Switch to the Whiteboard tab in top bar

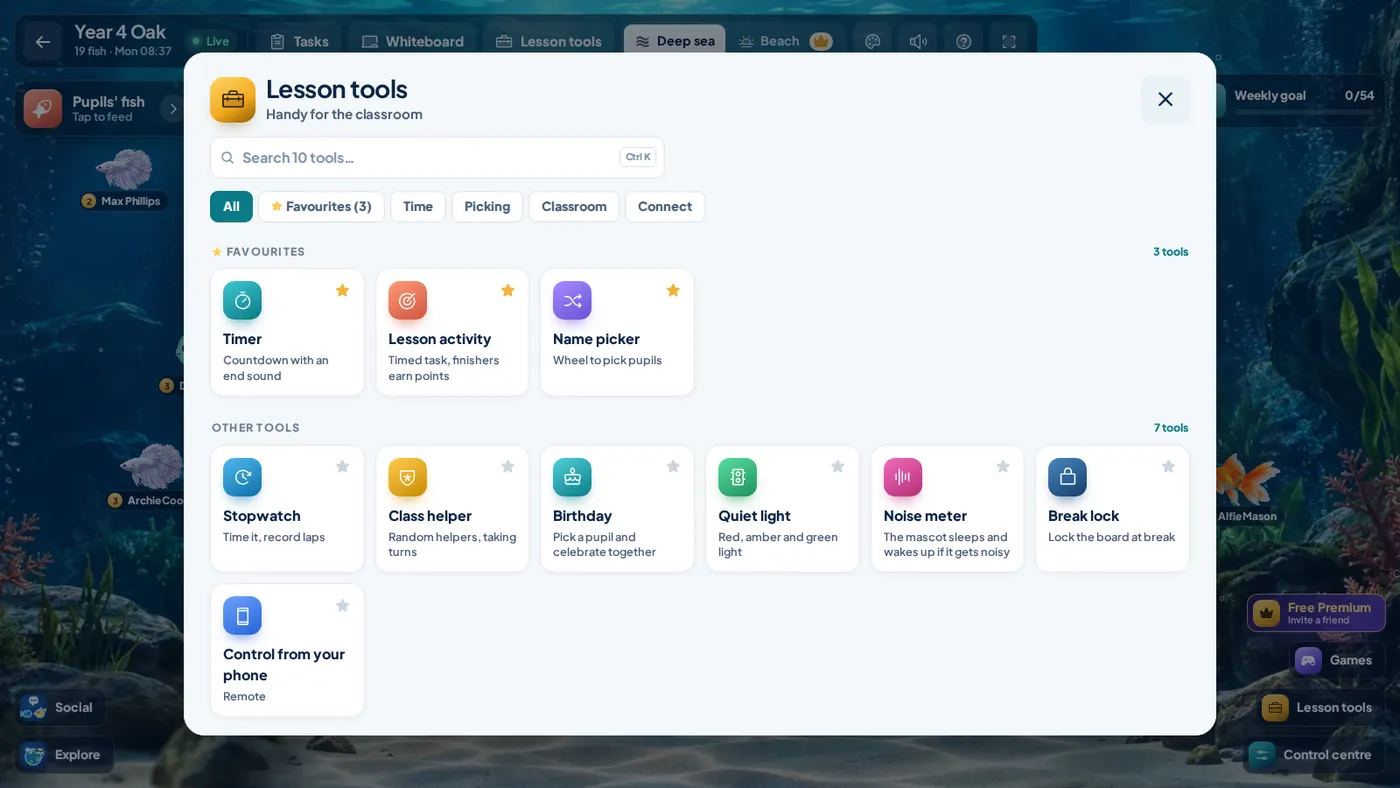(412, 41)
